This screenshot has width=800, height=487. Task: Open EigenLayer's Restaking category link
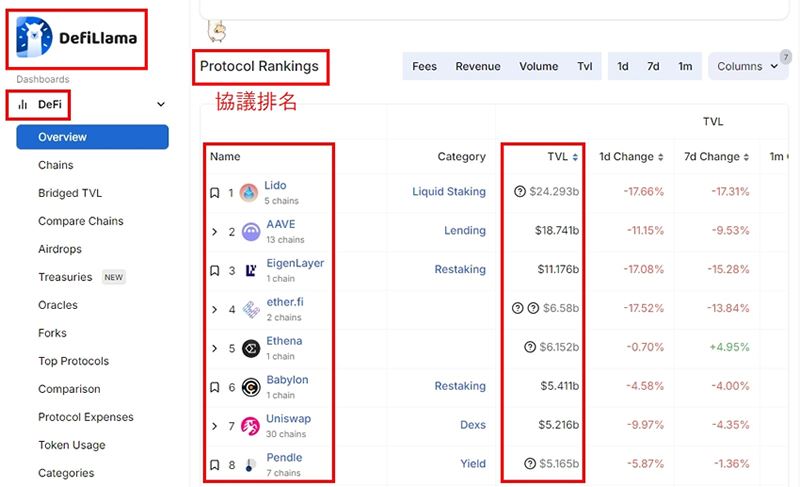(460, 269)
